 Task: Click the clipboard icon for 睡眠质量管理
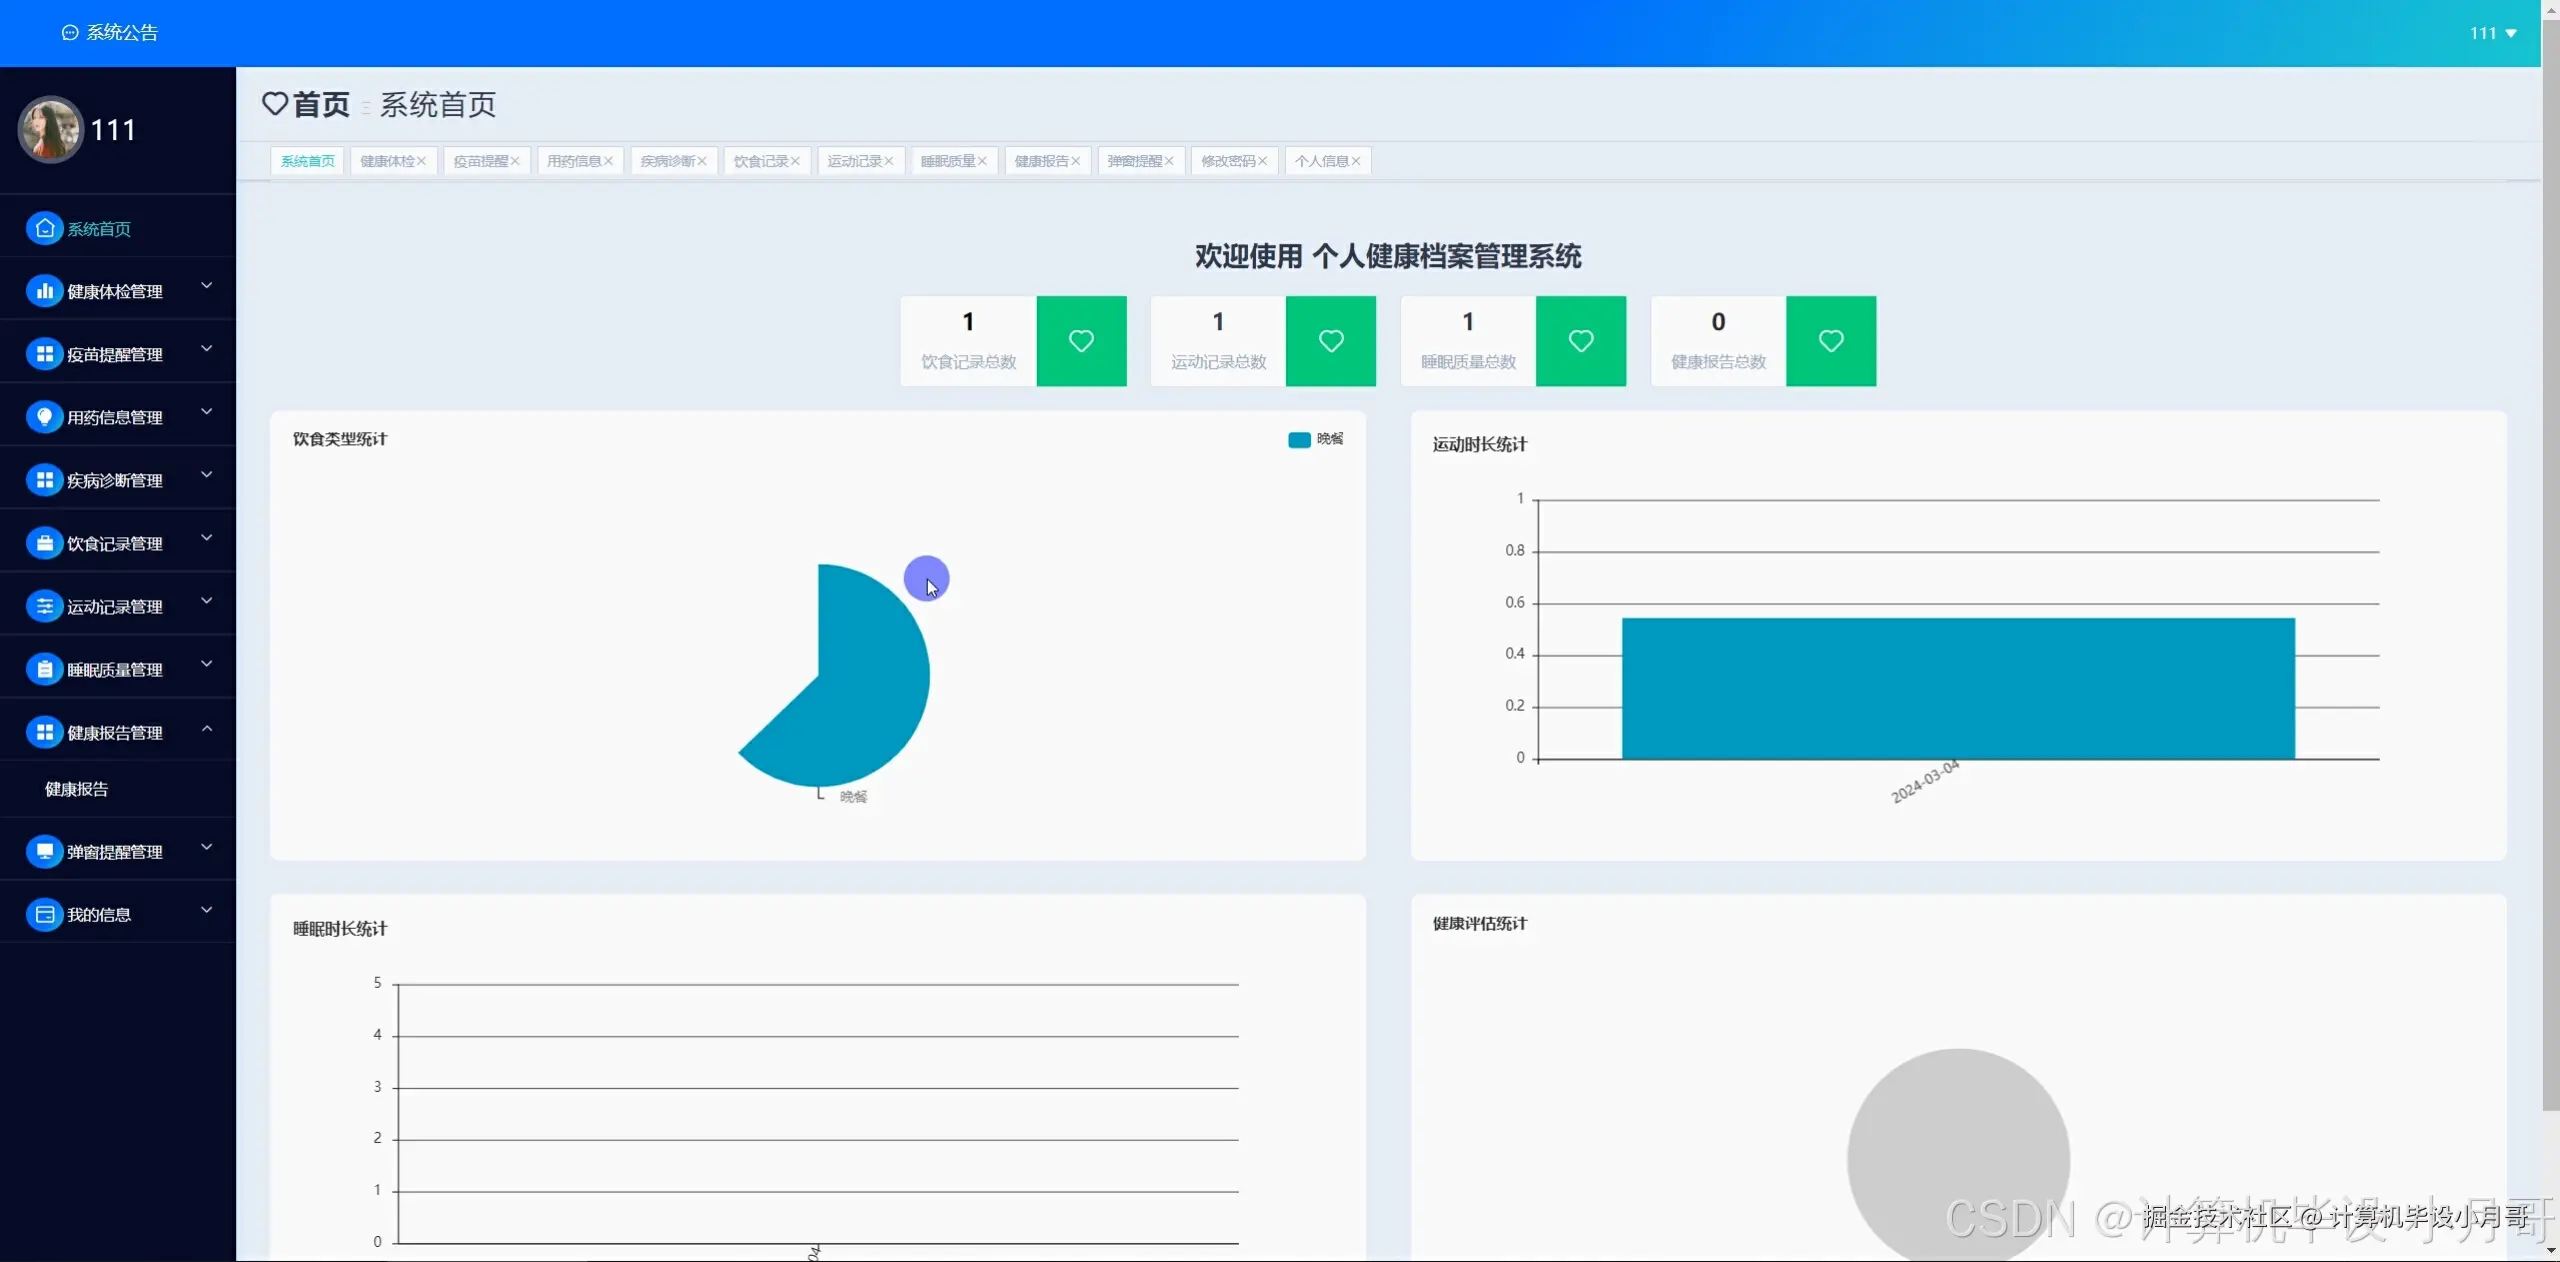(44, 670)
